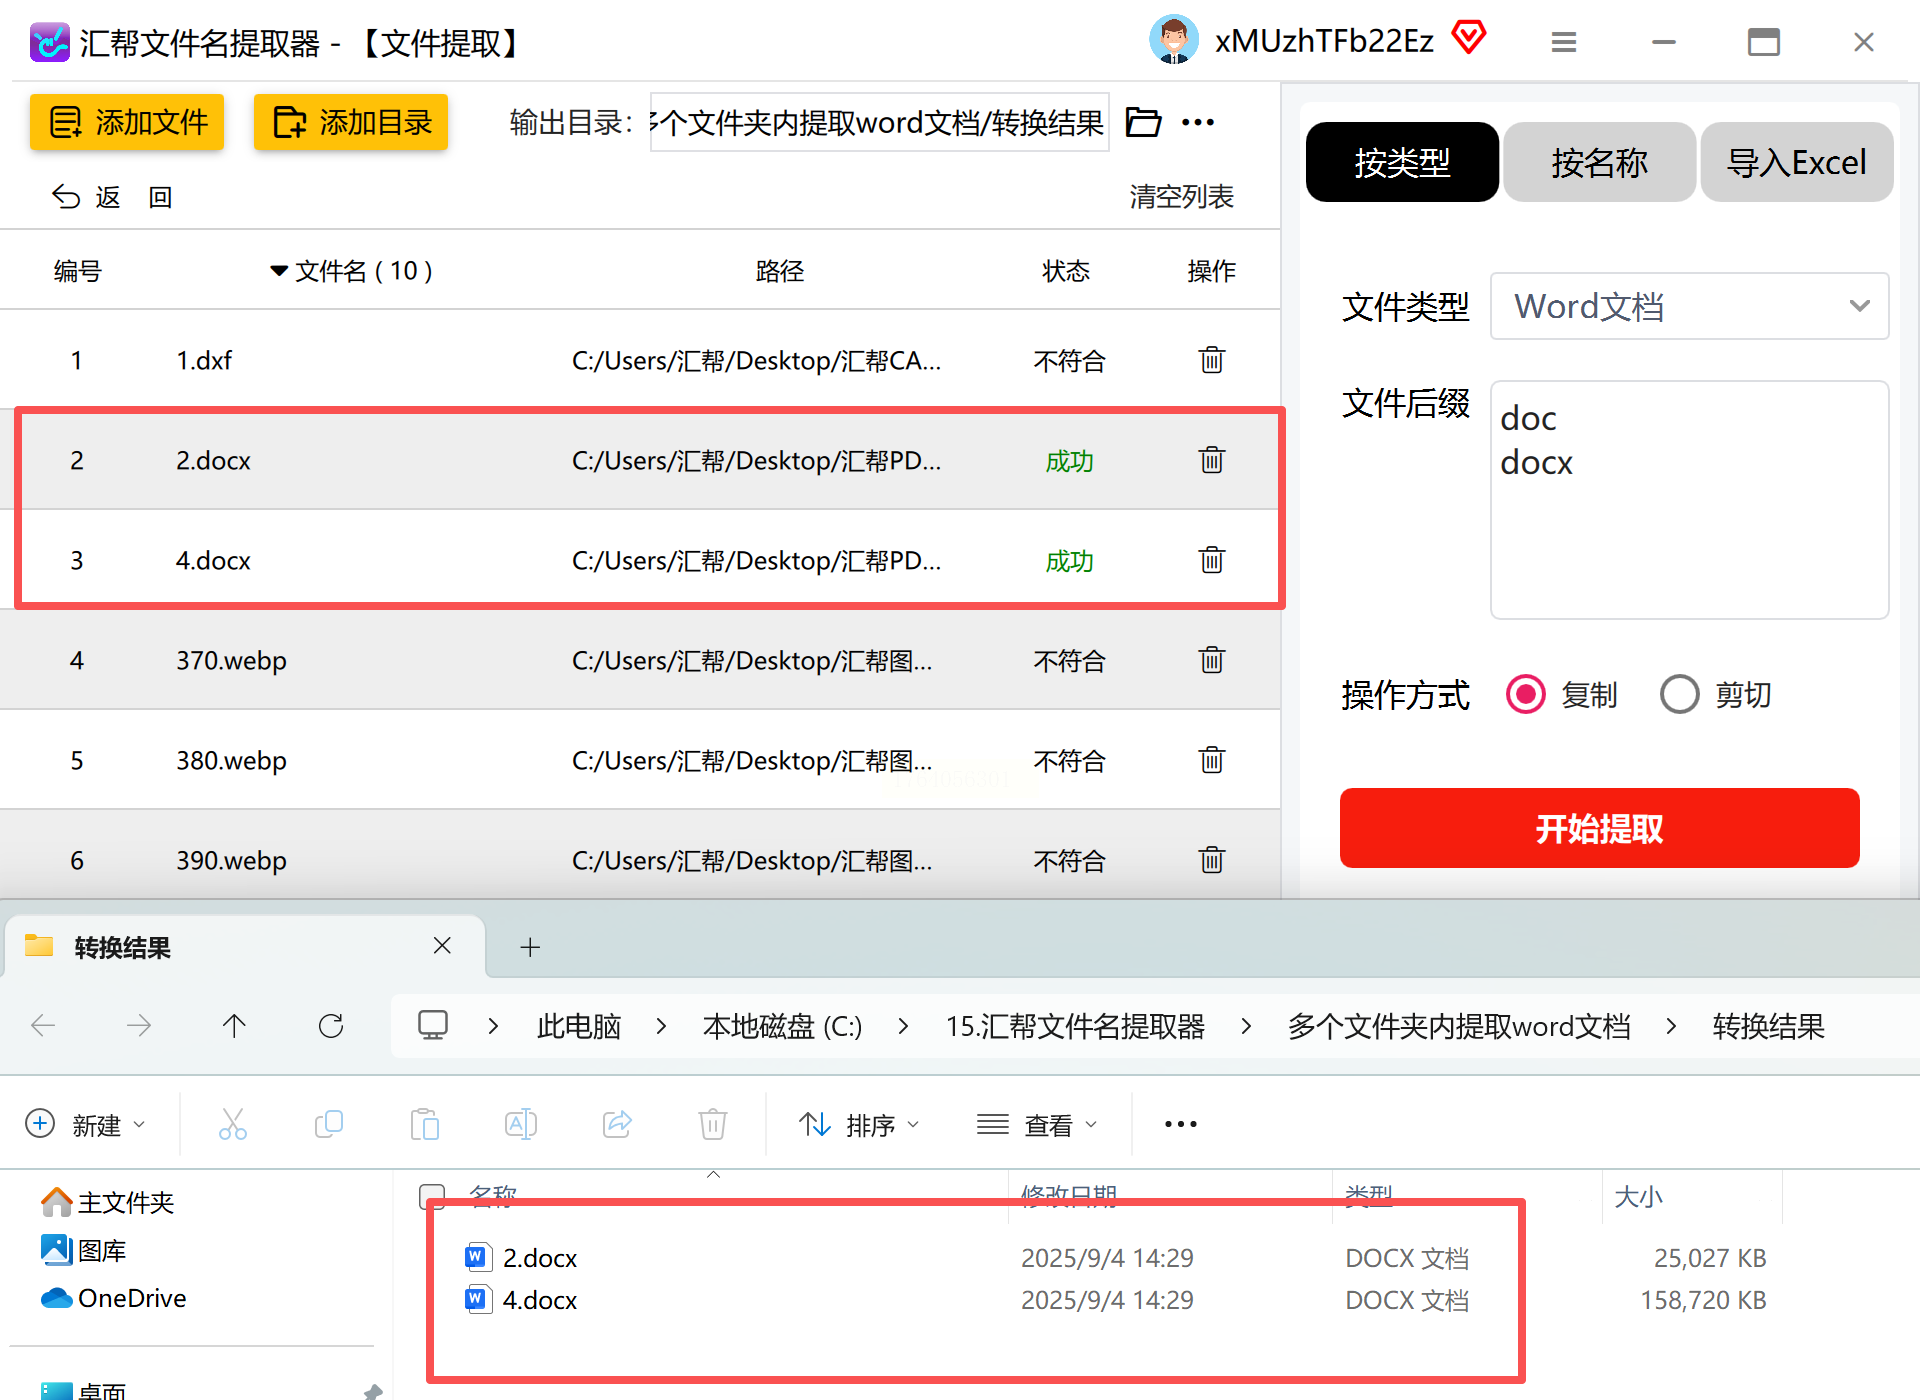The height and width of the screenshot is (1400, 1920).
Task: Select the 剪切 cut radio button
Action: (x=1680, y=694)
